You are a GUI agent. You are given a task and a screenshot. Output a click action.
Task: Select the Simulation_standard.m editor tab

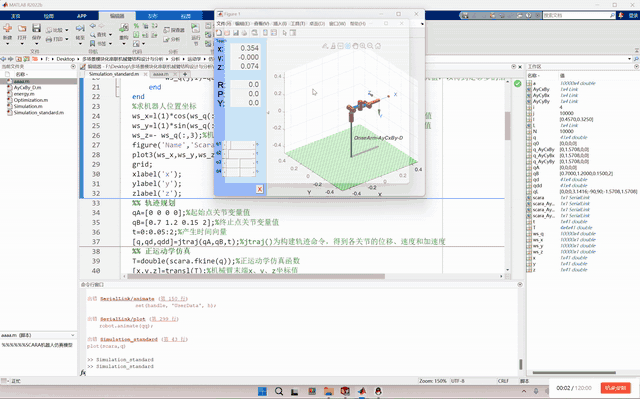tap(114, 74)
